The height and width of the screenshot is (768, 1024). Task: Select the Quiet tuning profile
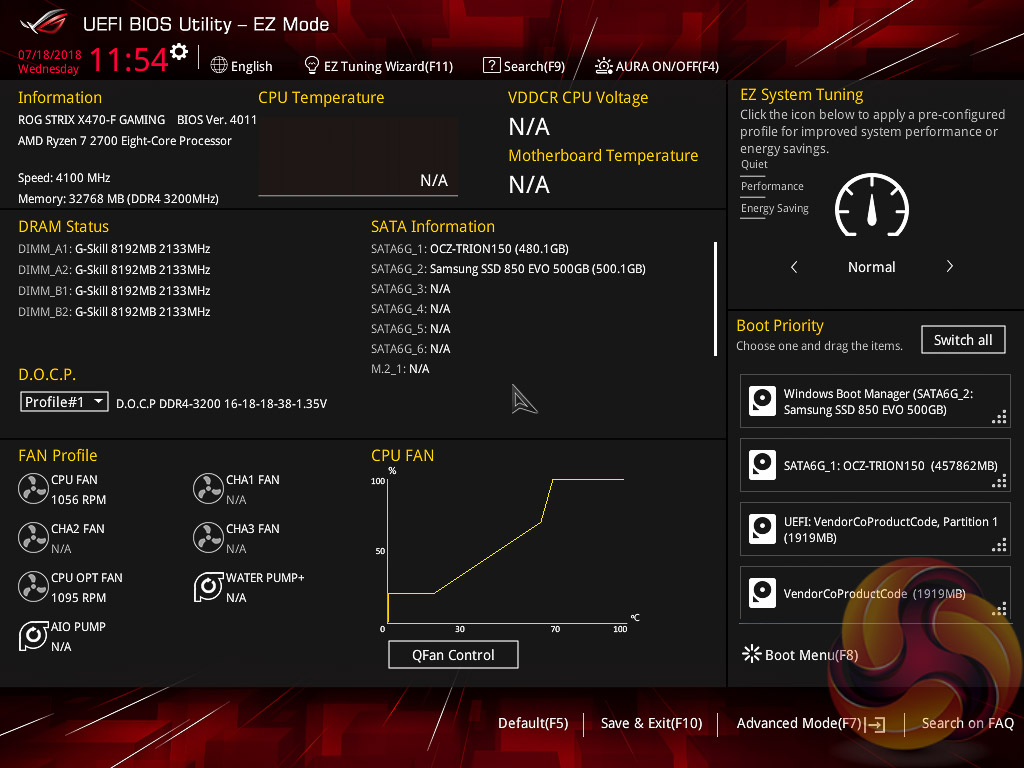pos(754,164)
